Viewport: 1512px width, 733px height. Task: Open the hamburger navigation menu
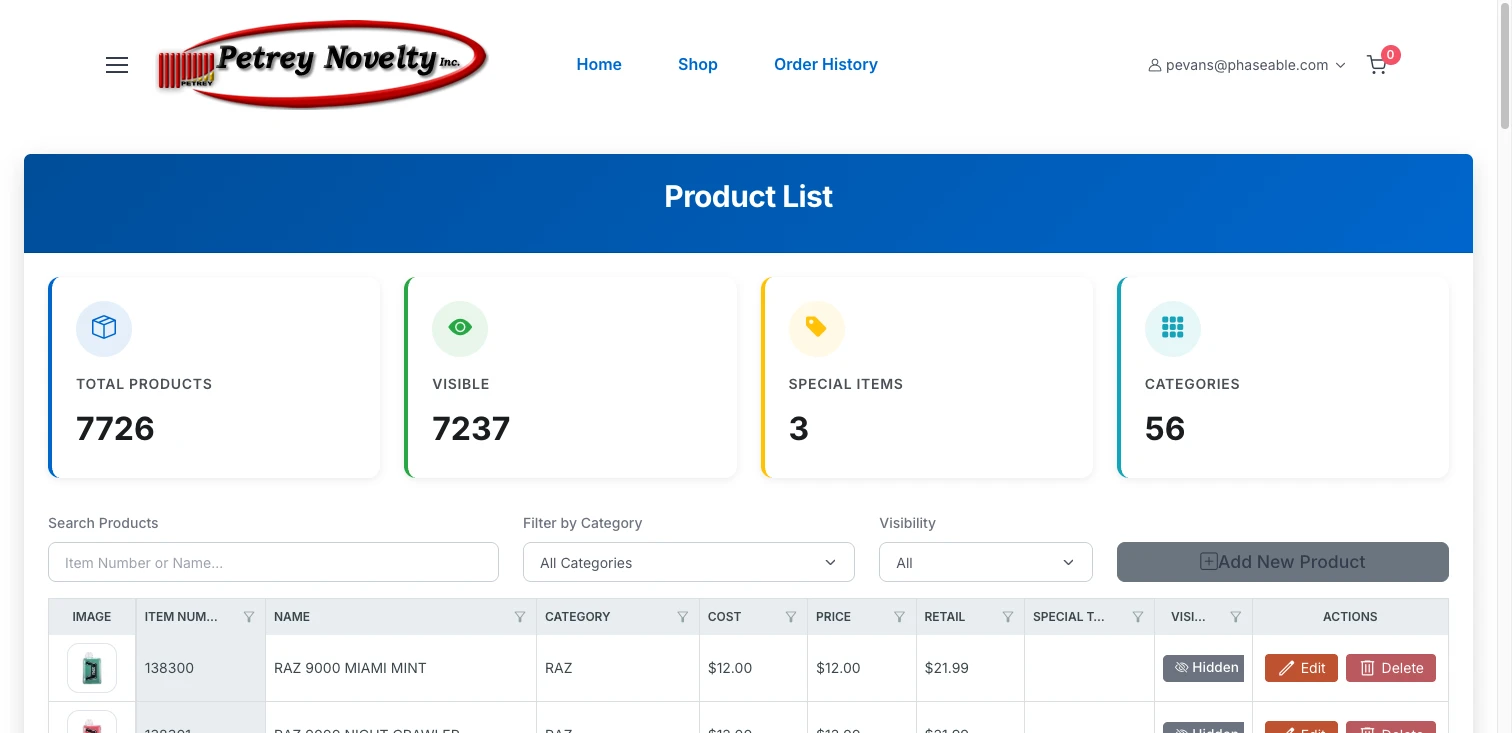point(116,64)
